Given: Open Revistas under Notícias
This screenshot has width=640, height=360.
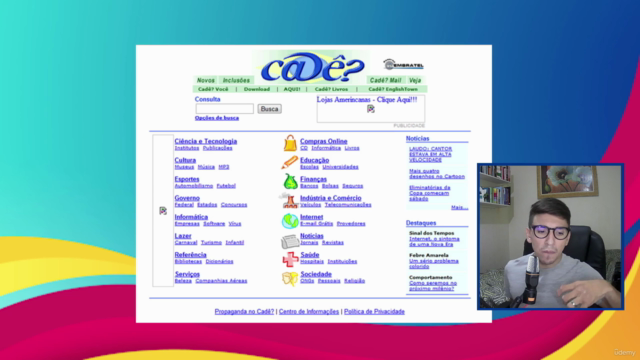Looking at the screenshot, I should [333, 242].
